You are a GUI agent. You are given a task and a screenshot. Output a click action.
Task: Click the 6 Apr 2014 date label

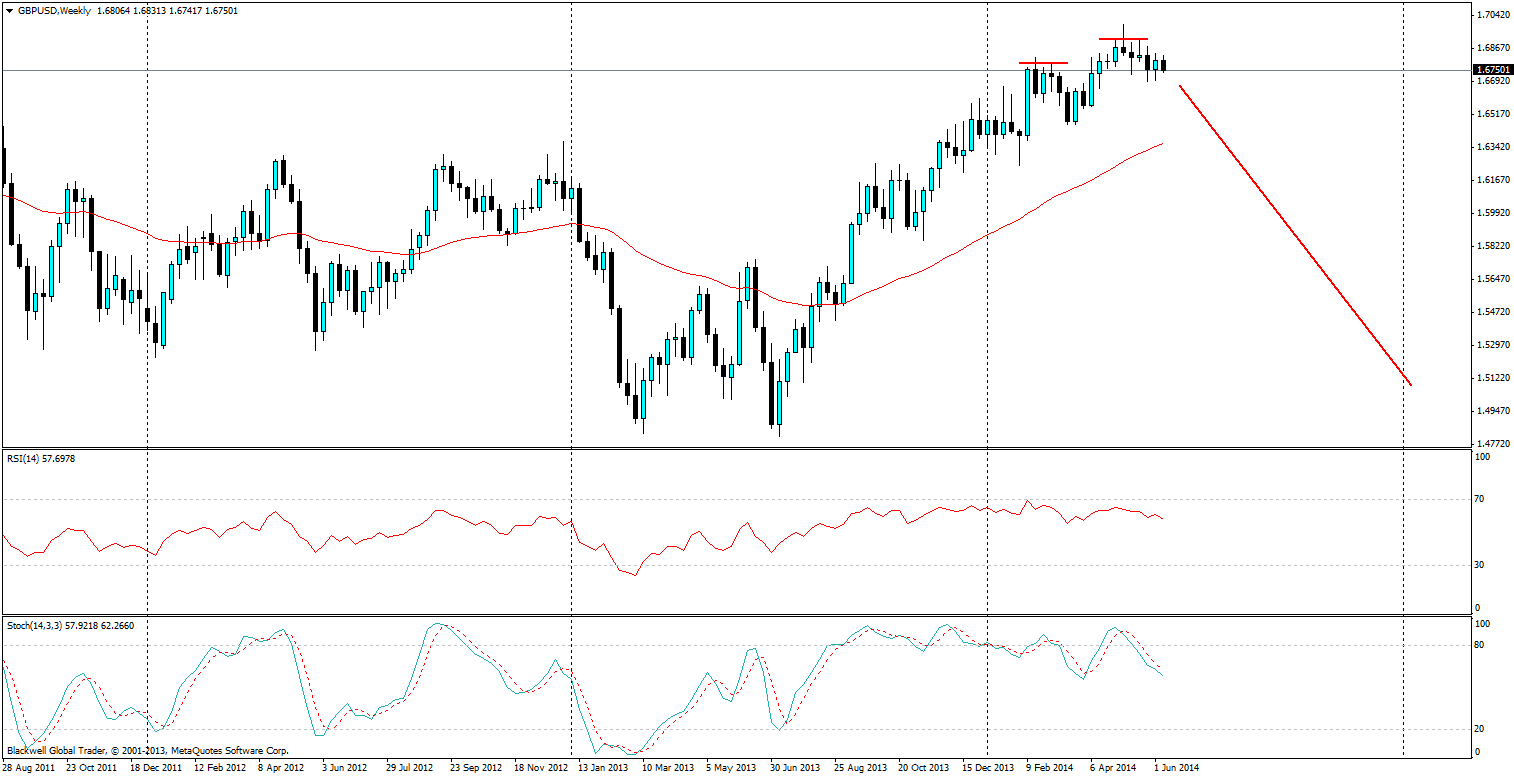1114,768
